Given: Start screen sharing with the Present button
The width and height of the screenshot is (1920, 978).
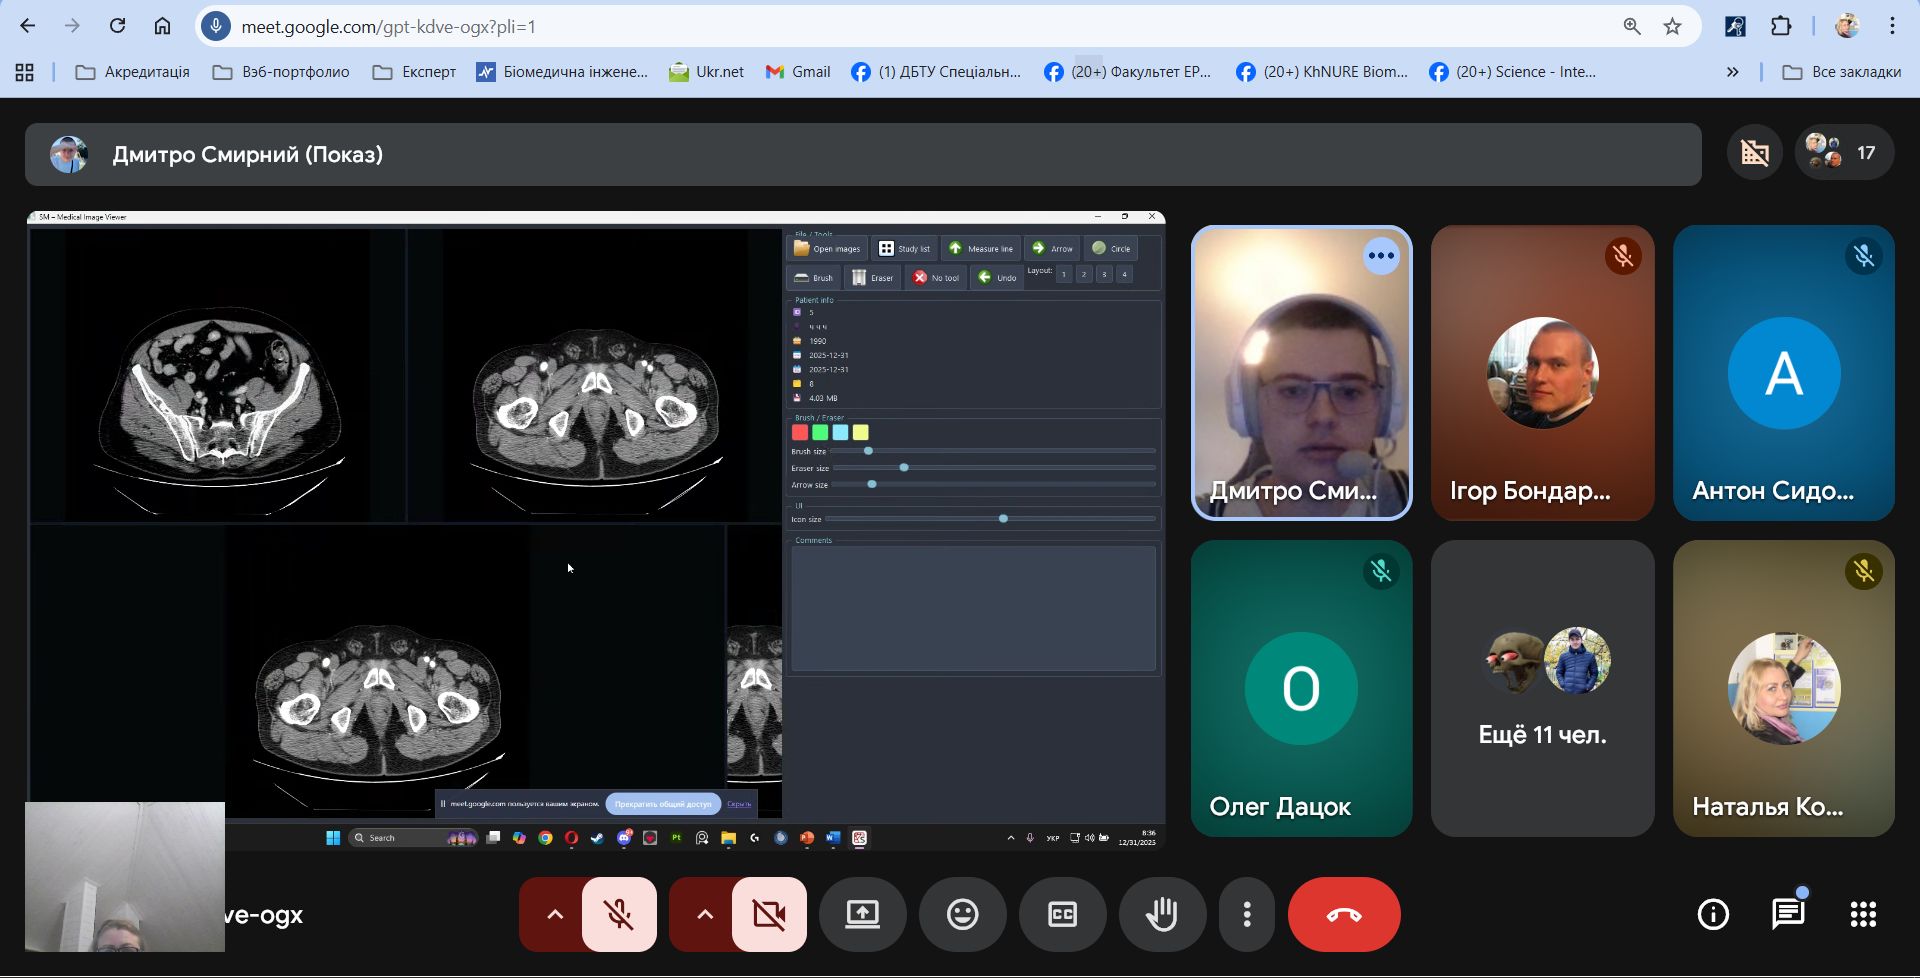Looking at the screenshot, I should coord(862,914).
